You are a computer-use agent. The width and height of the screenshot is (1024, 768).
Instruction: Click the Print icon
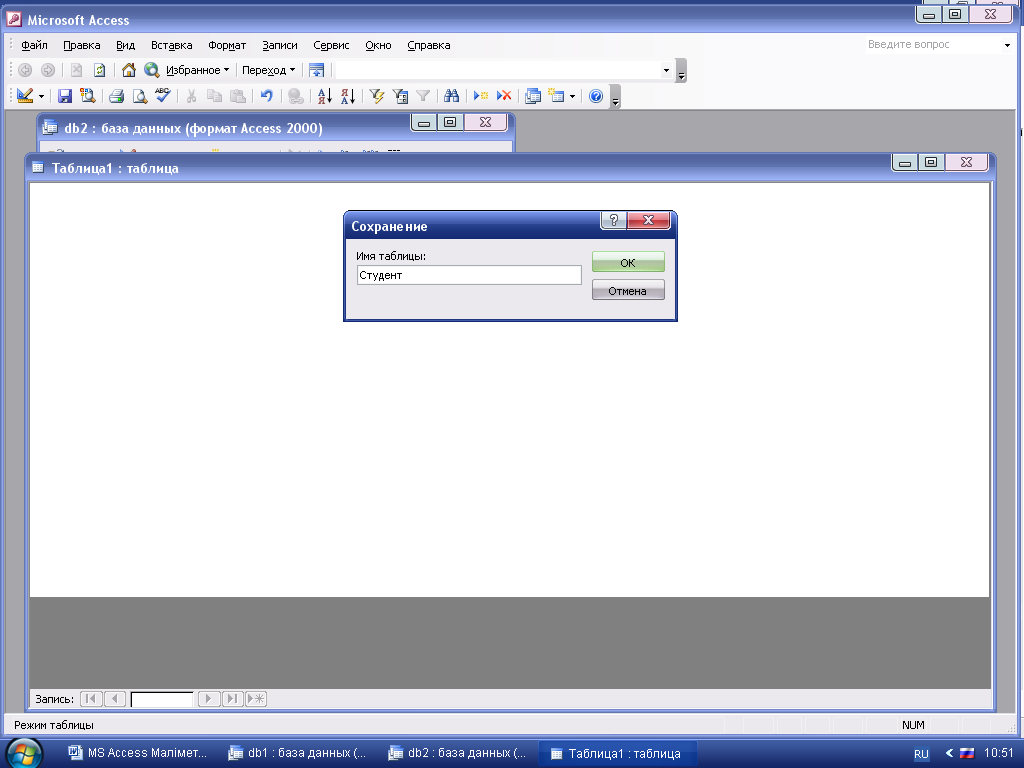(116, 96)
